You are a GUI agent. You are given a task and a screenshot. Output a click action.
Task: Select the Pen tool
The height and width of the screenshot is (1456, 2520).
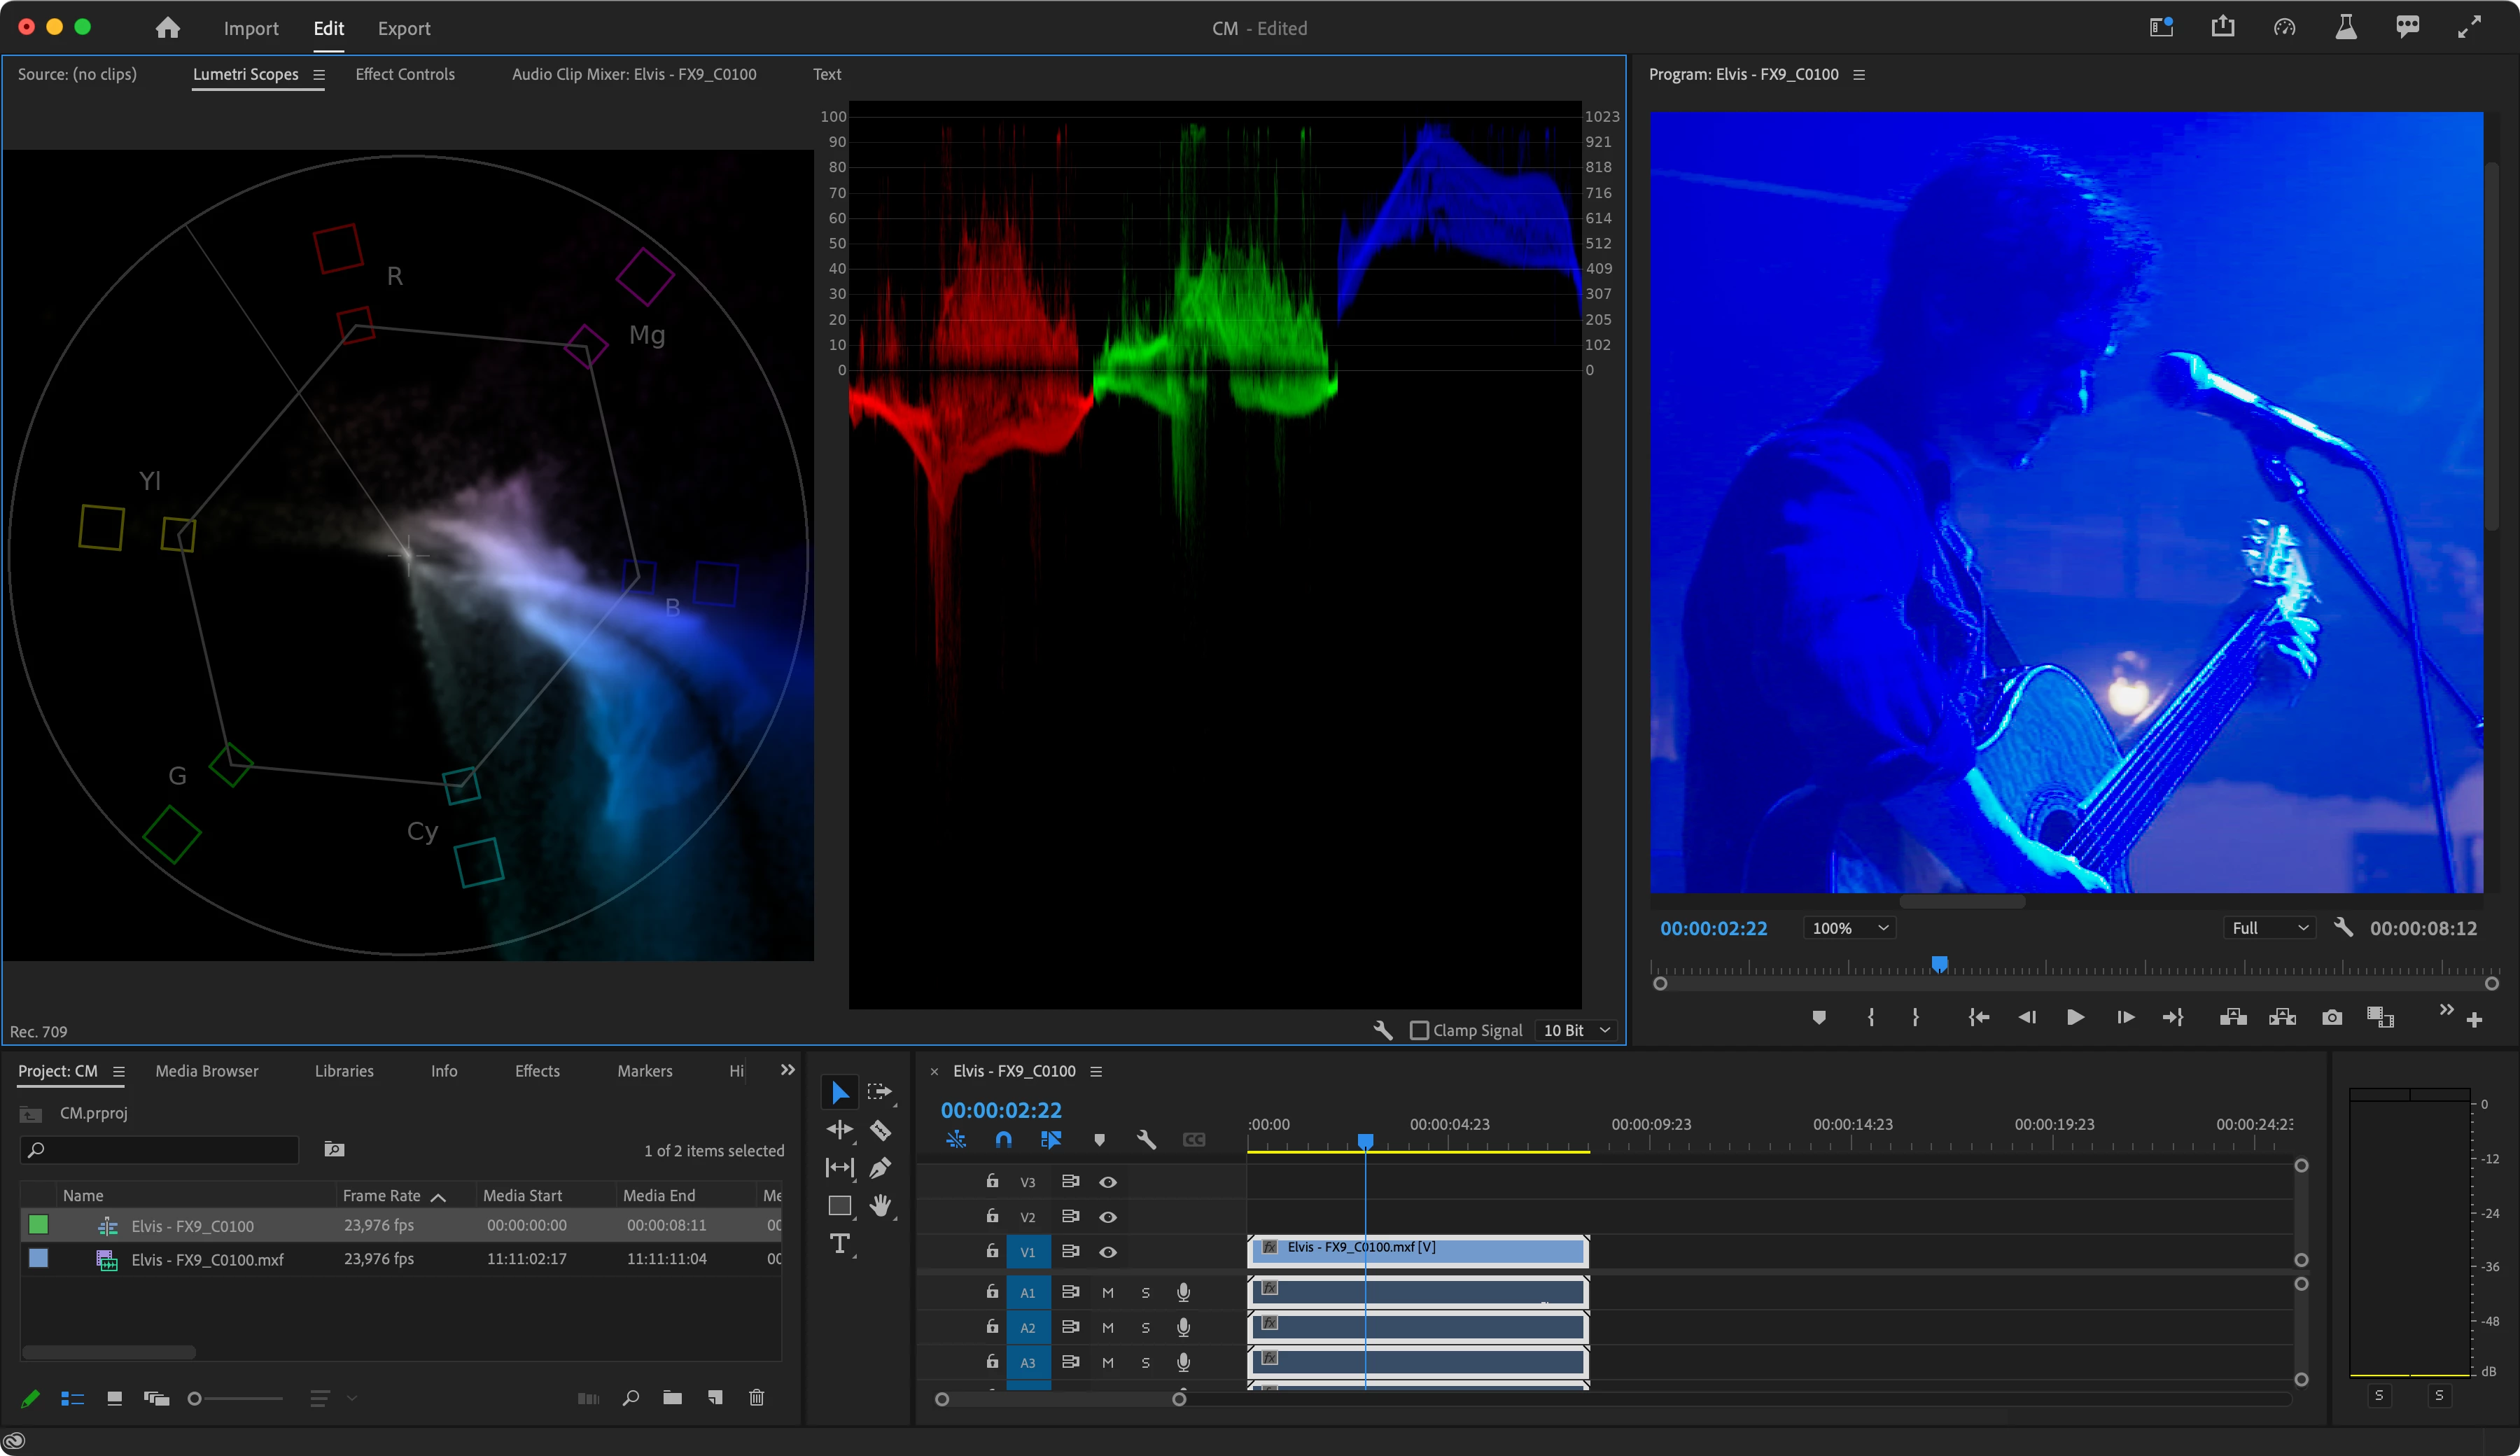pyautogui.click(x=880, y=1167)
